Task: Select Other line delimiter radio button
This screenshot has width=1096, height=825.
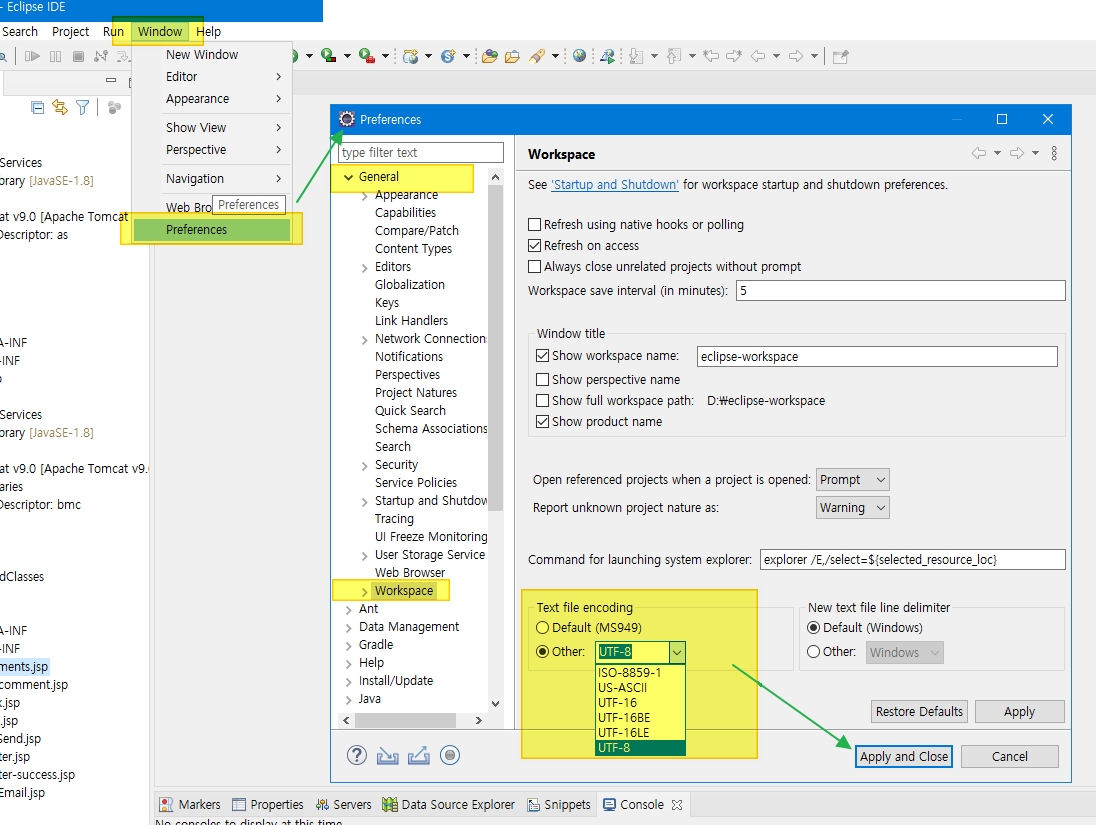Action: [814, 652]
